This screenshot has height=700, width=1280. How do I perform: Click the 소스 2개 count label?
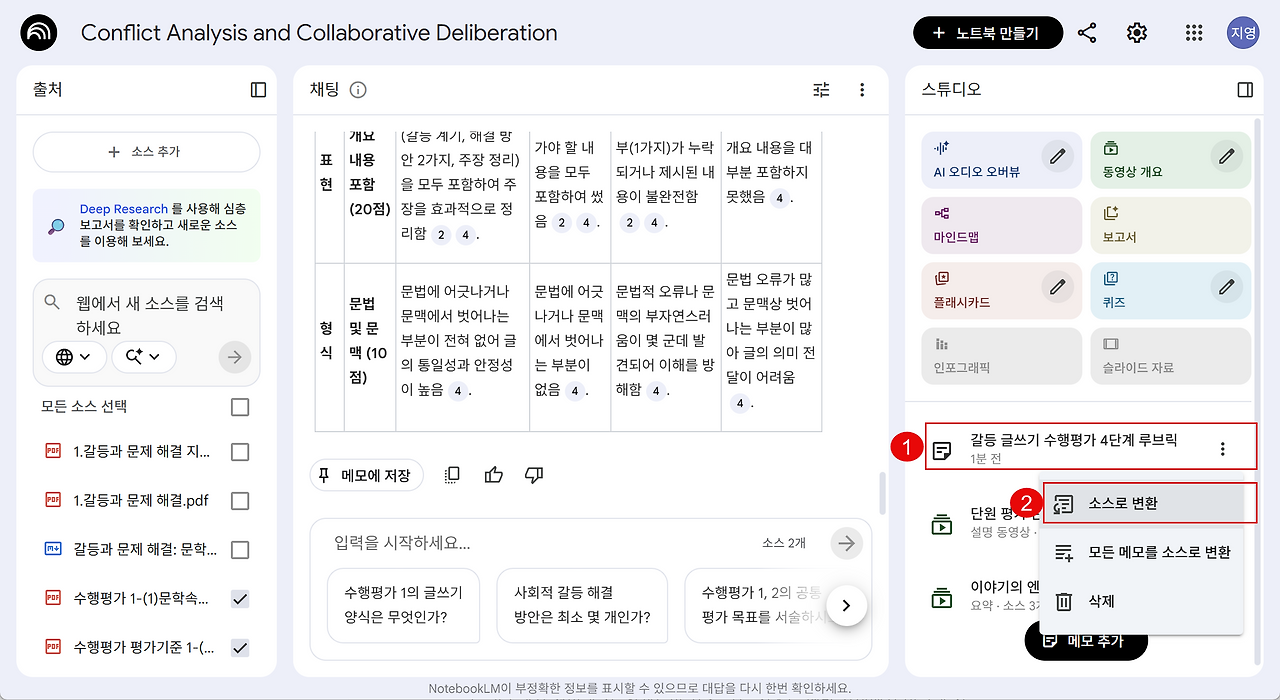tap(783, 543)
